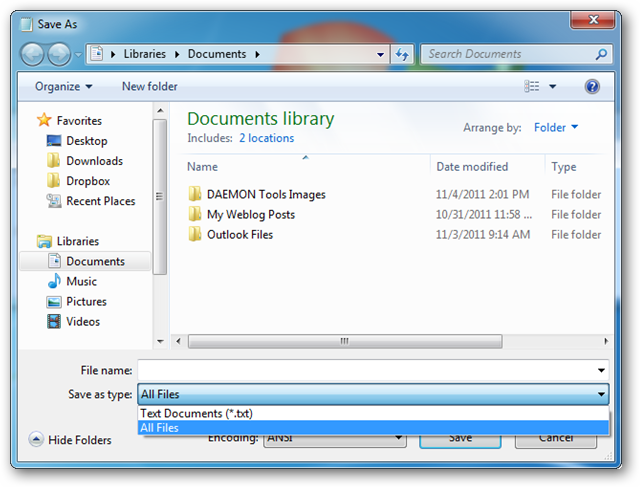Viewport: 640px width, 487px height.
Task: Close the Save As dialog
Action: click(593, 20)
